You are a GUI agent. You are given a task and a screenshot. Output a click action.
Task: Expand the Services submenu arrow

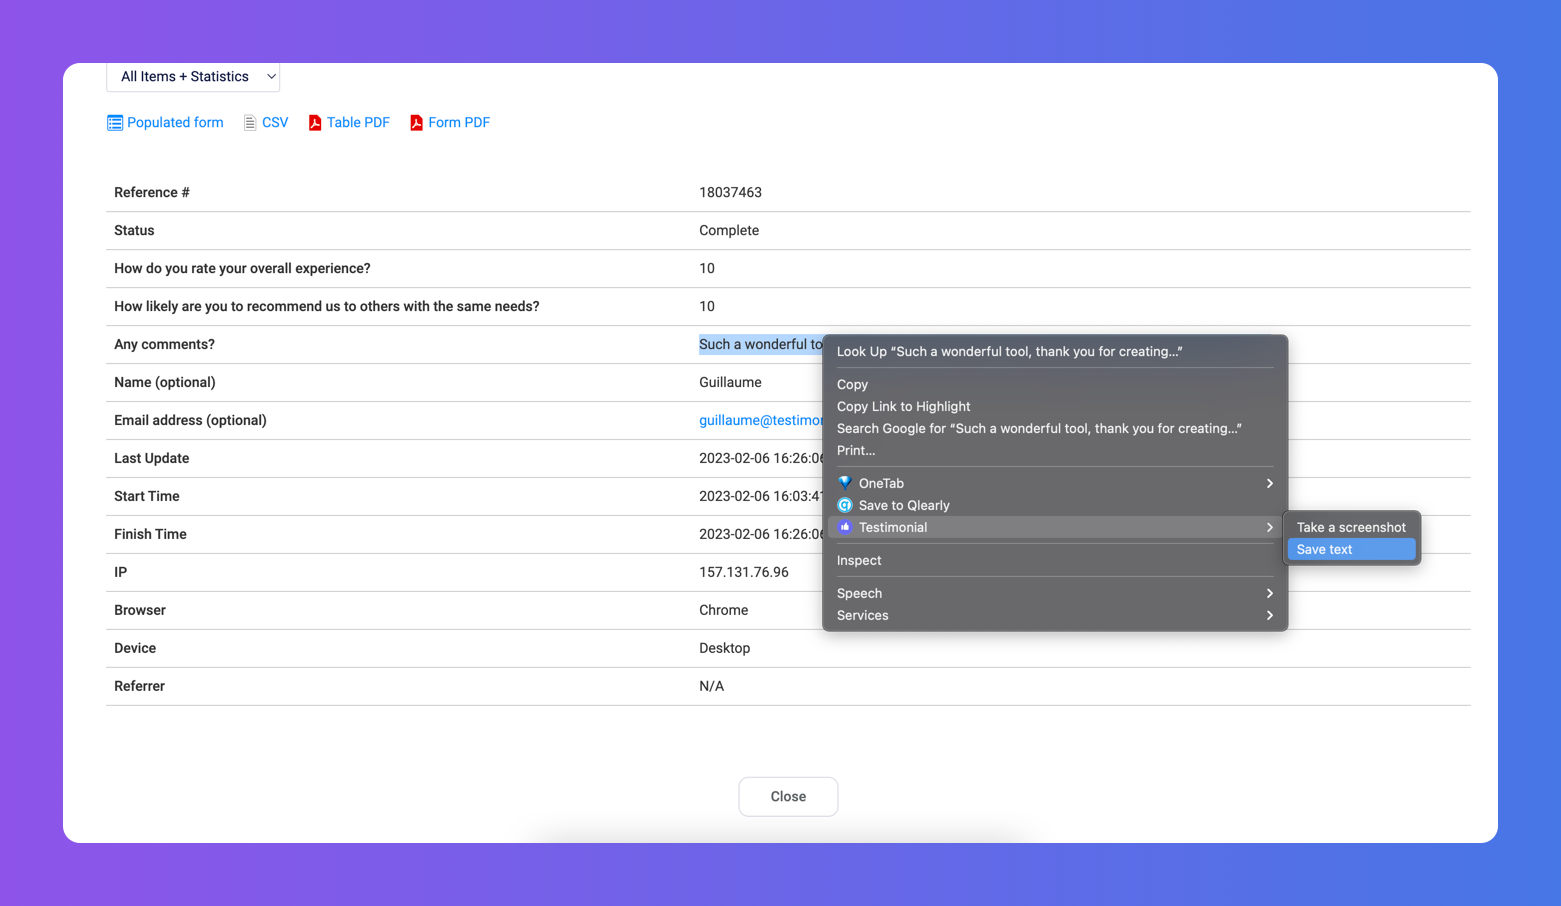pyautogui.click(x=1269, y=615)
